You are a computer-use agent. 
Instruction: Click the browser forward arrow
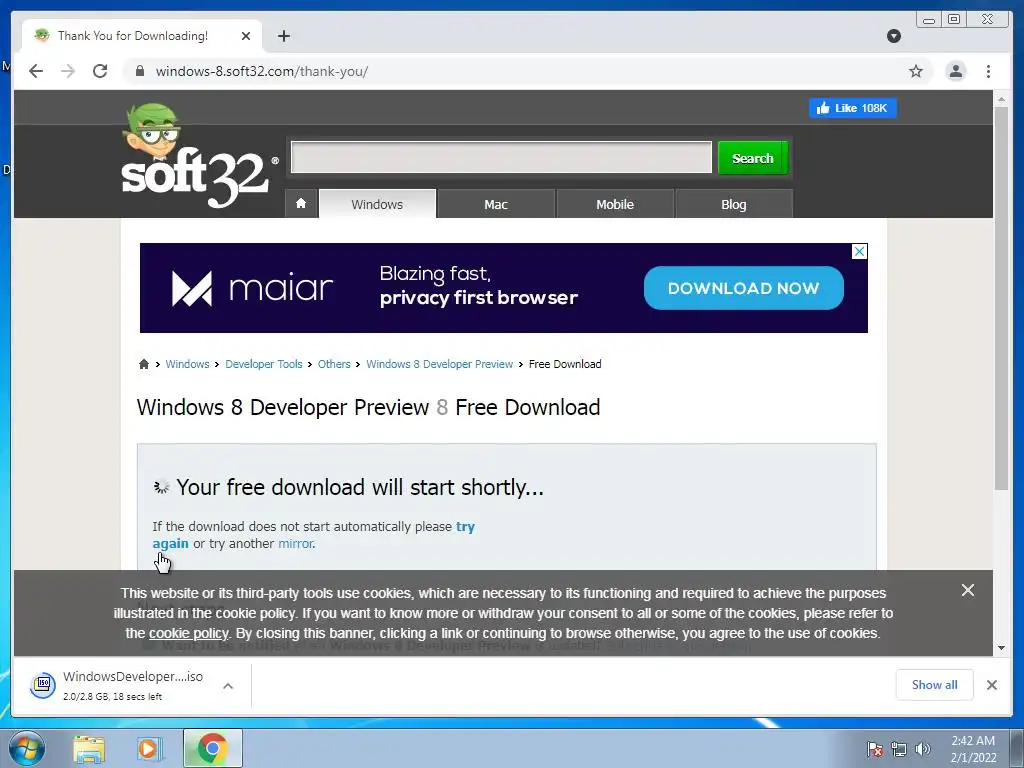68,71
